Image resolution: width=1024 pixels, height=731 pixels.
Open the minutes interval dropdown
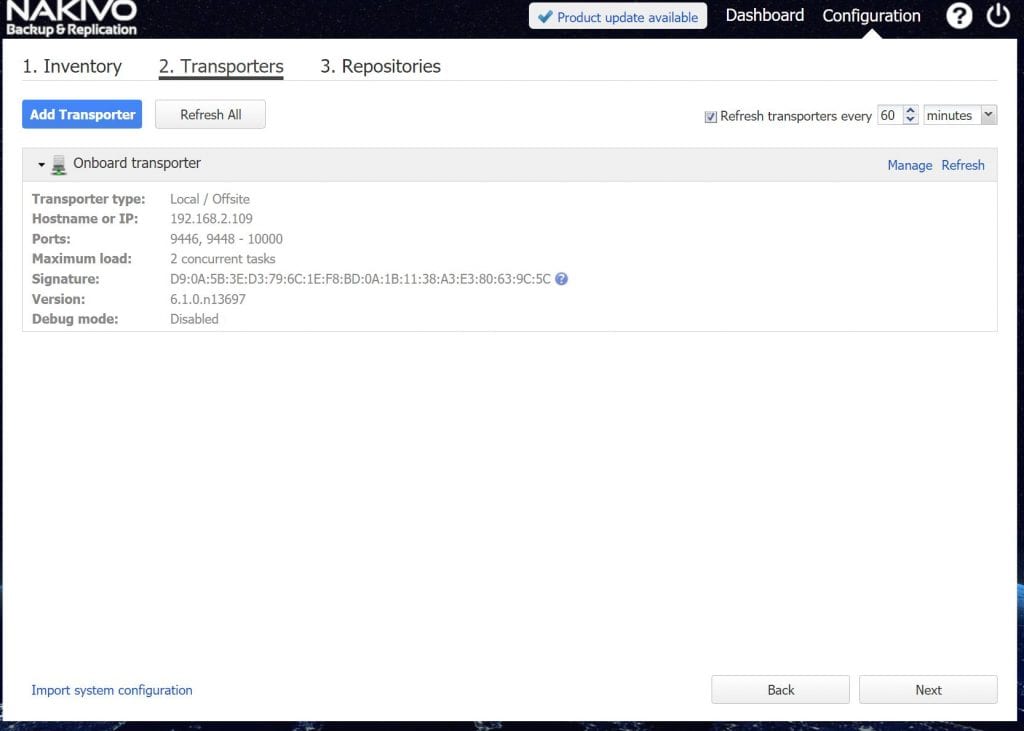(x=960, y=115)
